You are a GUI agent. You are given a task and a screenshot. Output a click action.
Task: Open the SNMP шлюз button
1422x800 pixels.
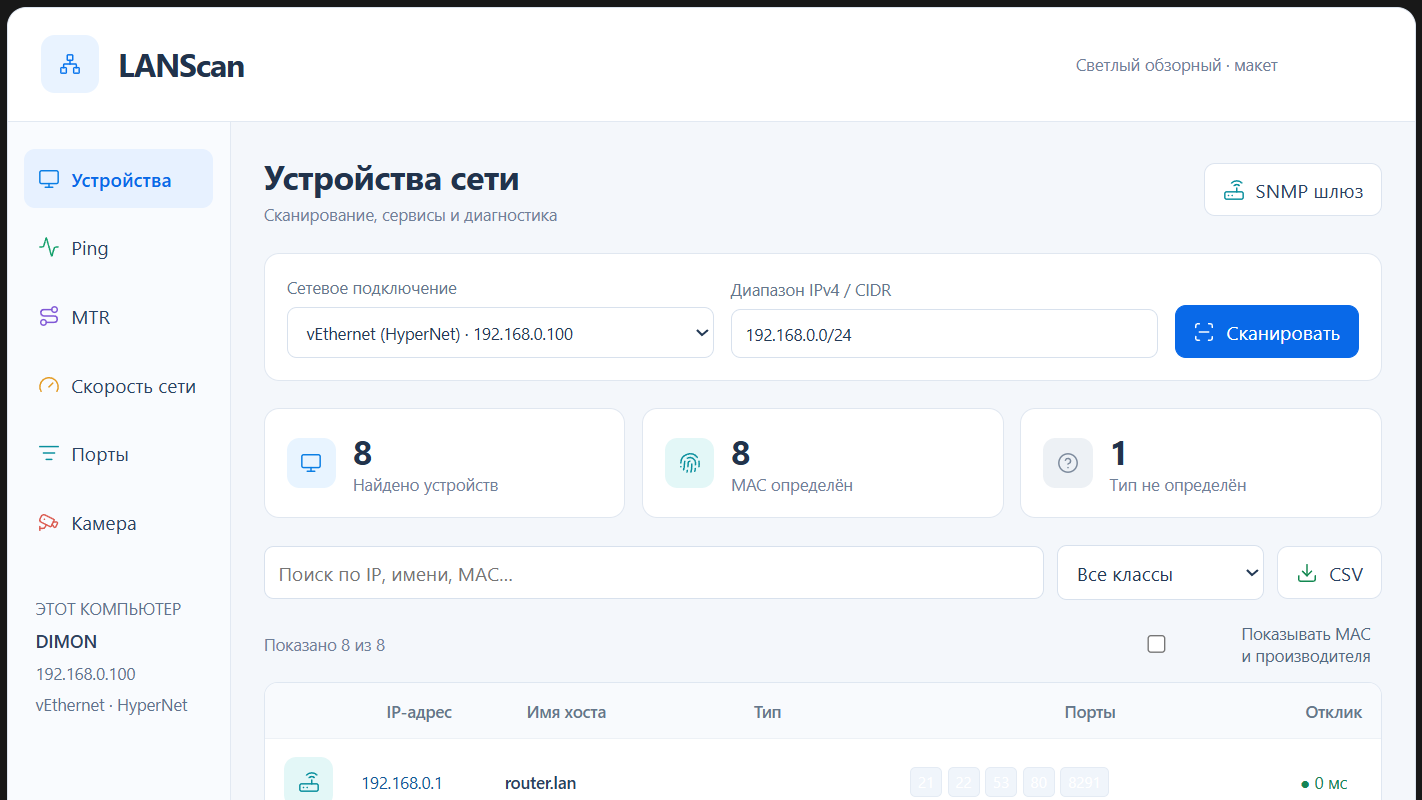(1292, 190)
